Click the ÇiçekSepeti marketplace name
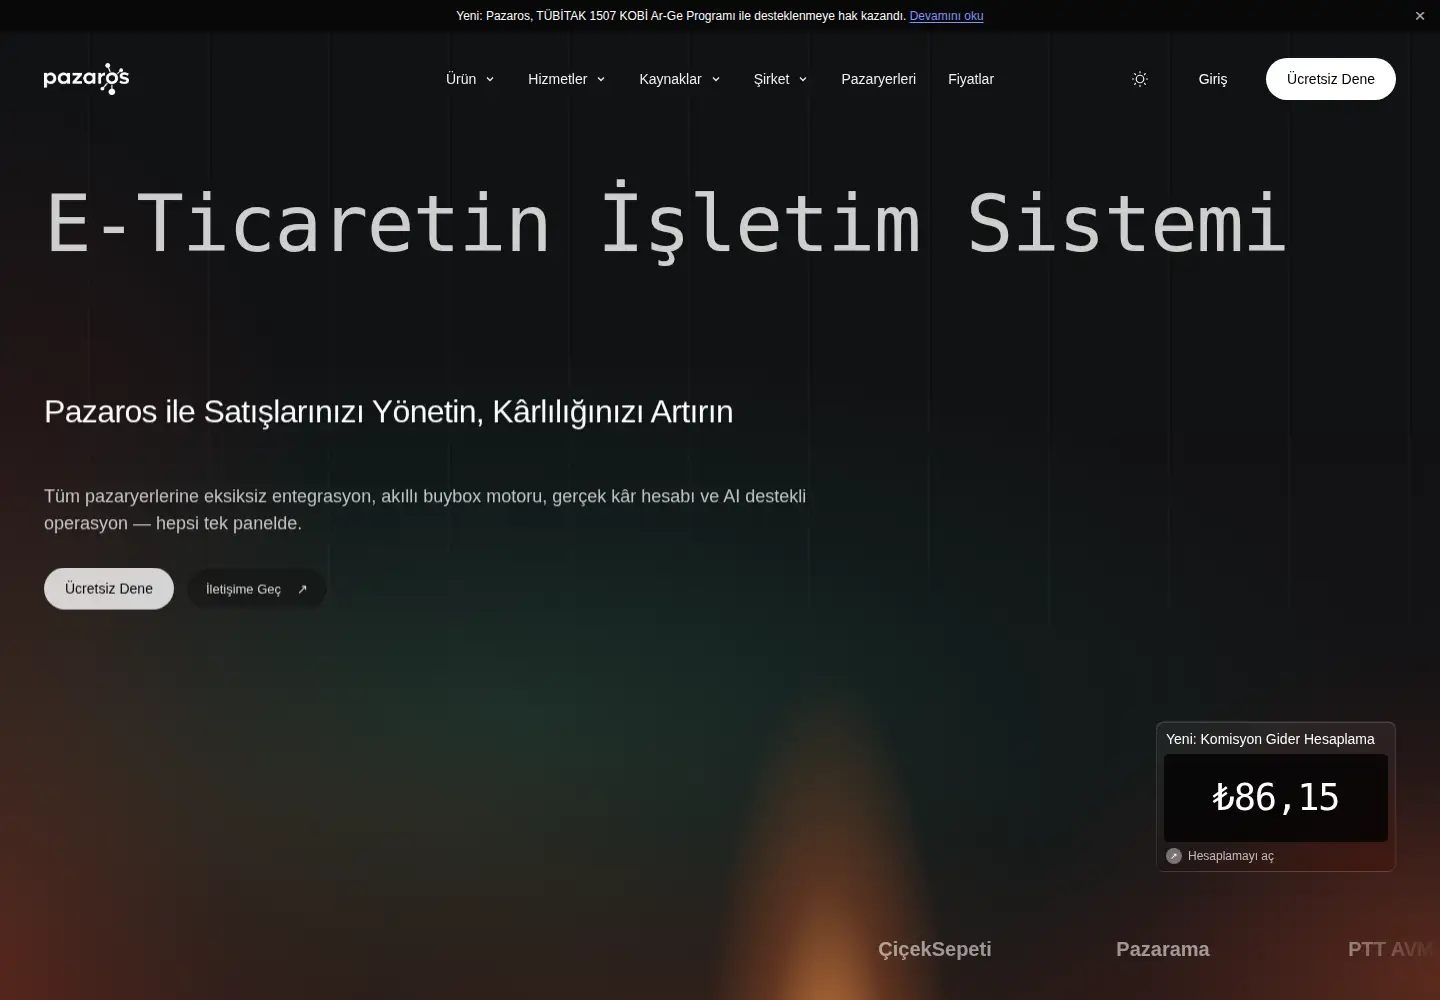The image size is (1440, 1000). [935, 949]
